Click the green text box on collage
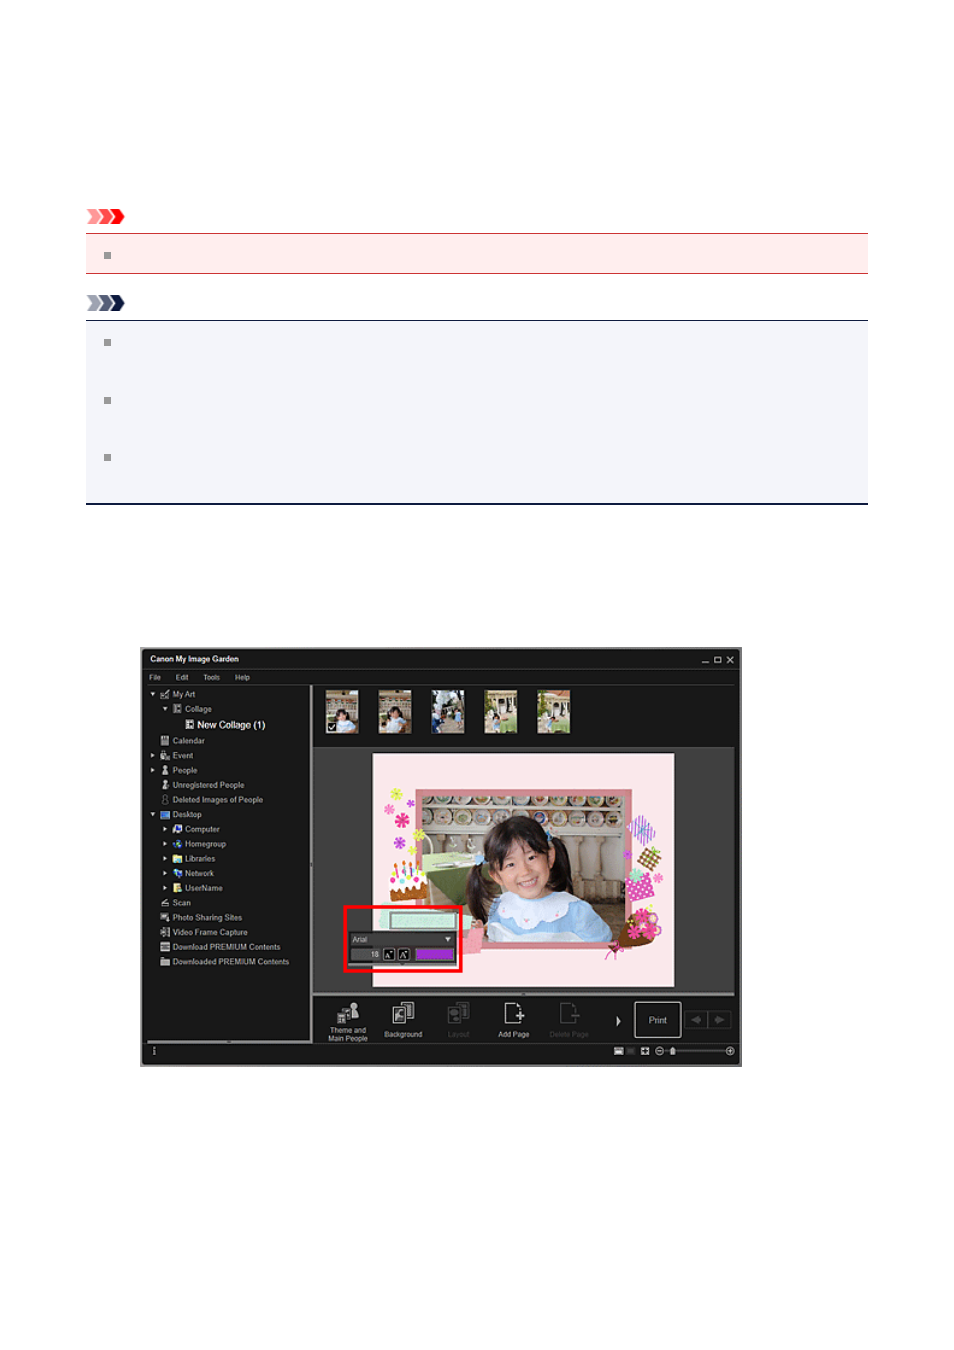This screenshot has height=1350, width=954. [423, 920]
